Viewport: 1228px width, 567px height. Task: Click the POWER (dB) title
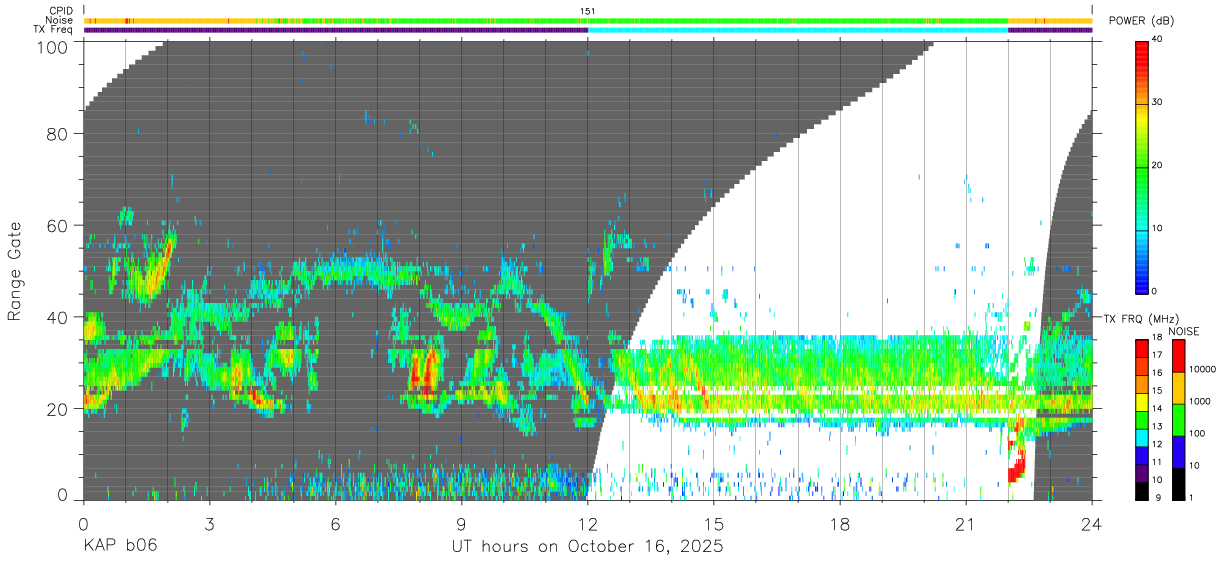pyautogui.click(x=1142, y=21)
